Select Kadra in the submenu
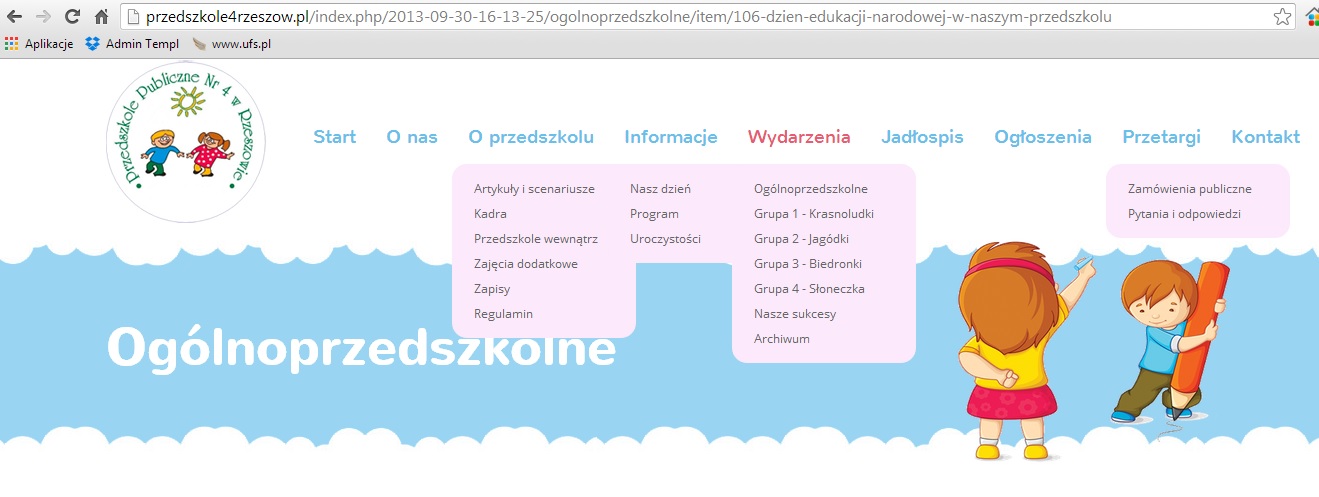Viewport: 1319px width, 497px height. click(x=490, y=214)
